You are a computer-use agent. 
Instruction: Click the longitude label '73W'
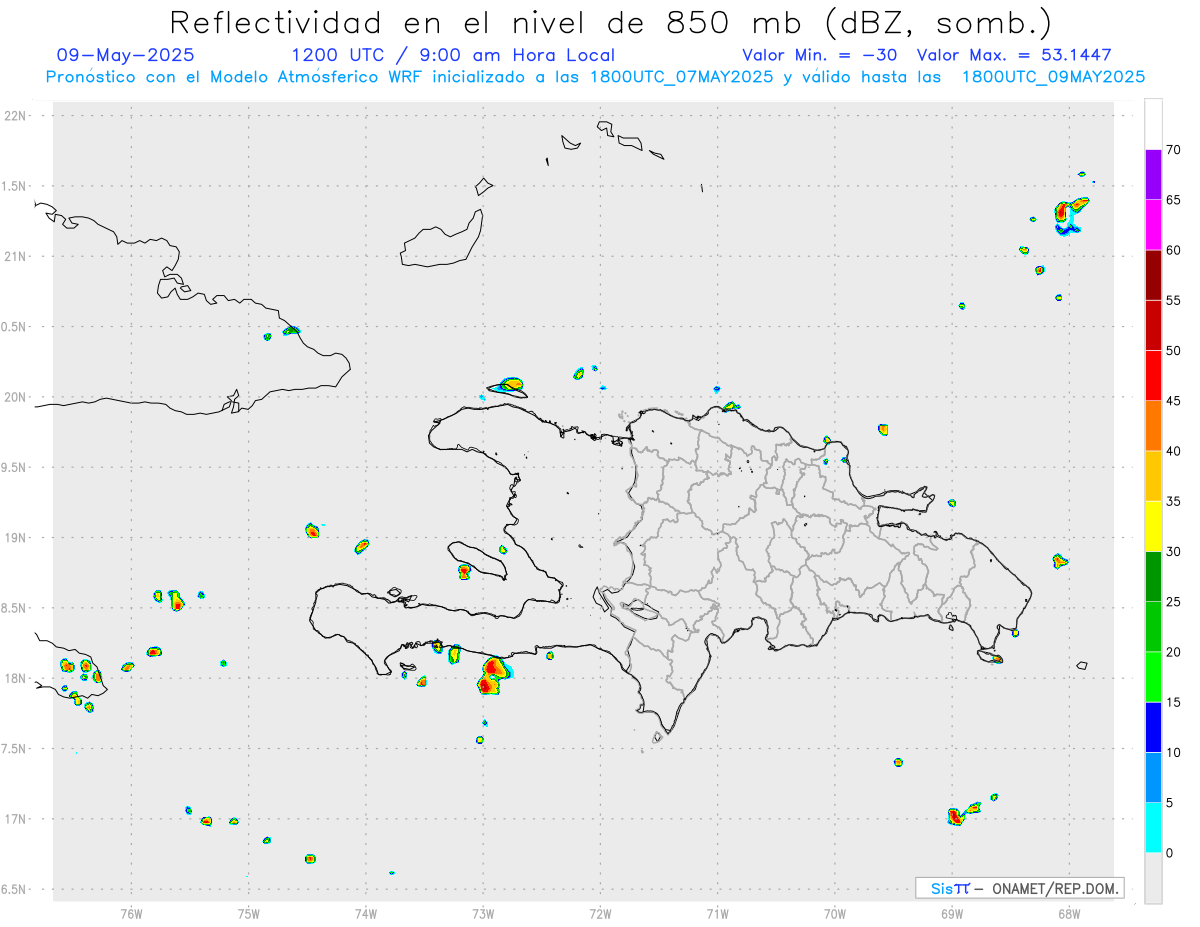coord(483,913)
